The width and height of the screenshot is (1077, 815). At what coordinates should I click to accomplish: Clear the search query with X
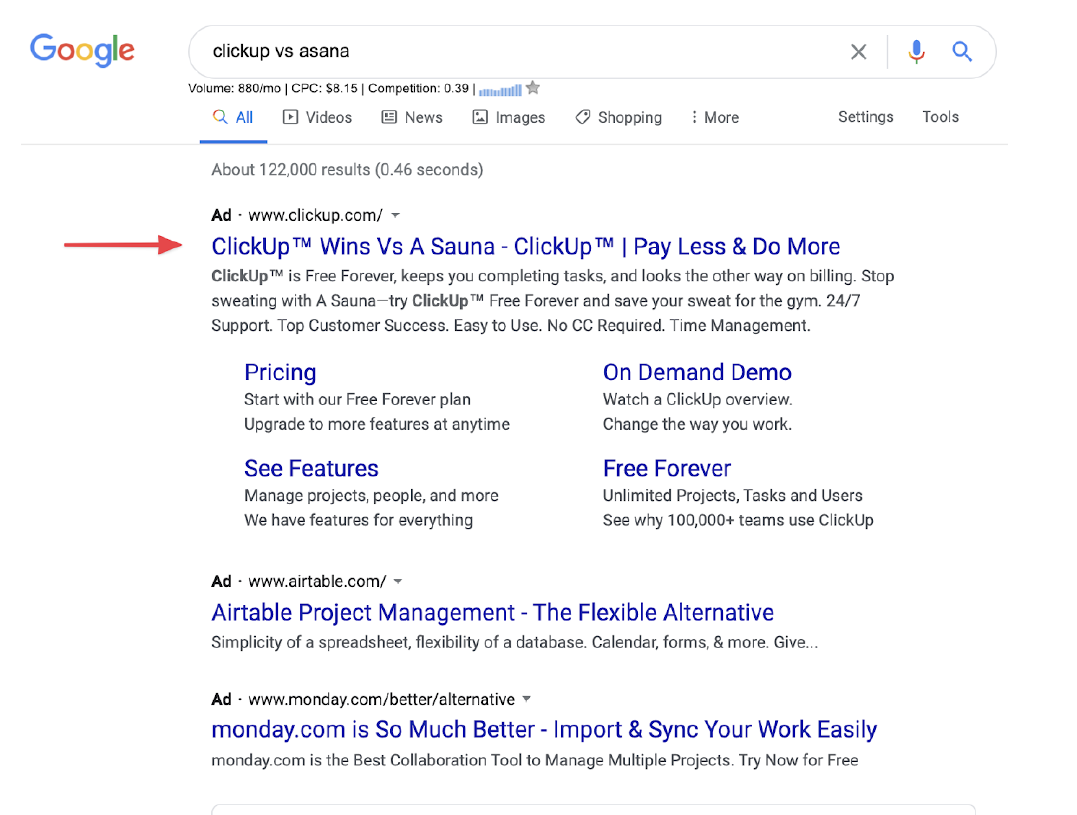(x=858, y=51)
